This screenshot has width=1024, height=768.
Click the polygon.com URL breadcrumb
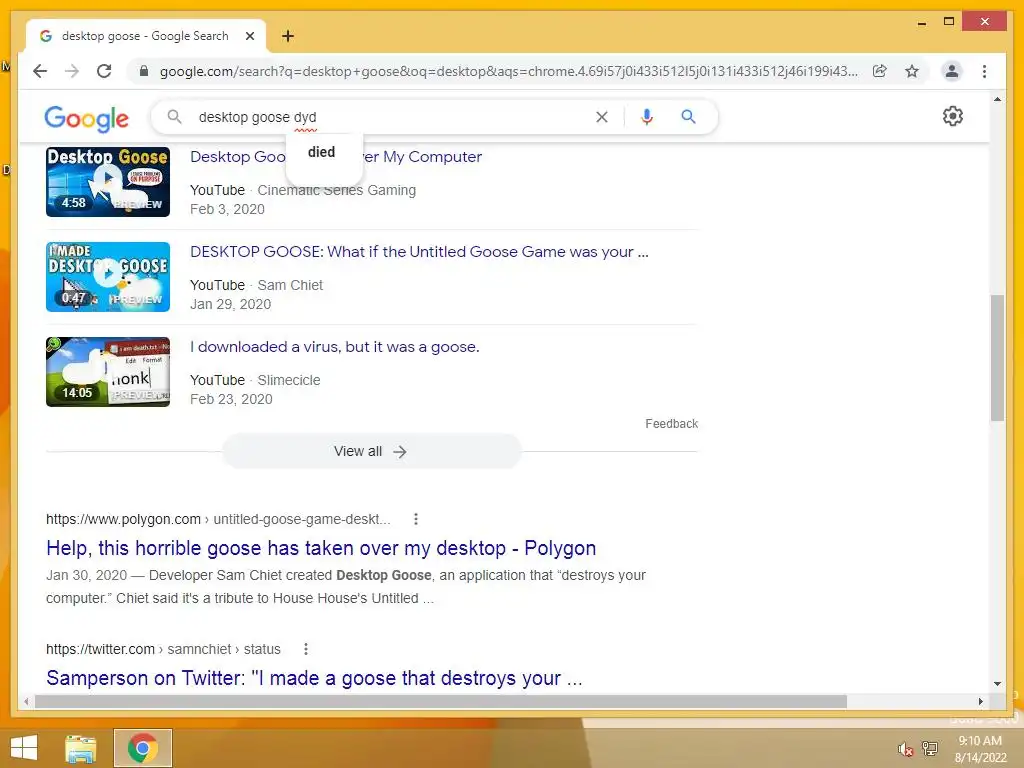pyautogui.click(x=218, y=519)
